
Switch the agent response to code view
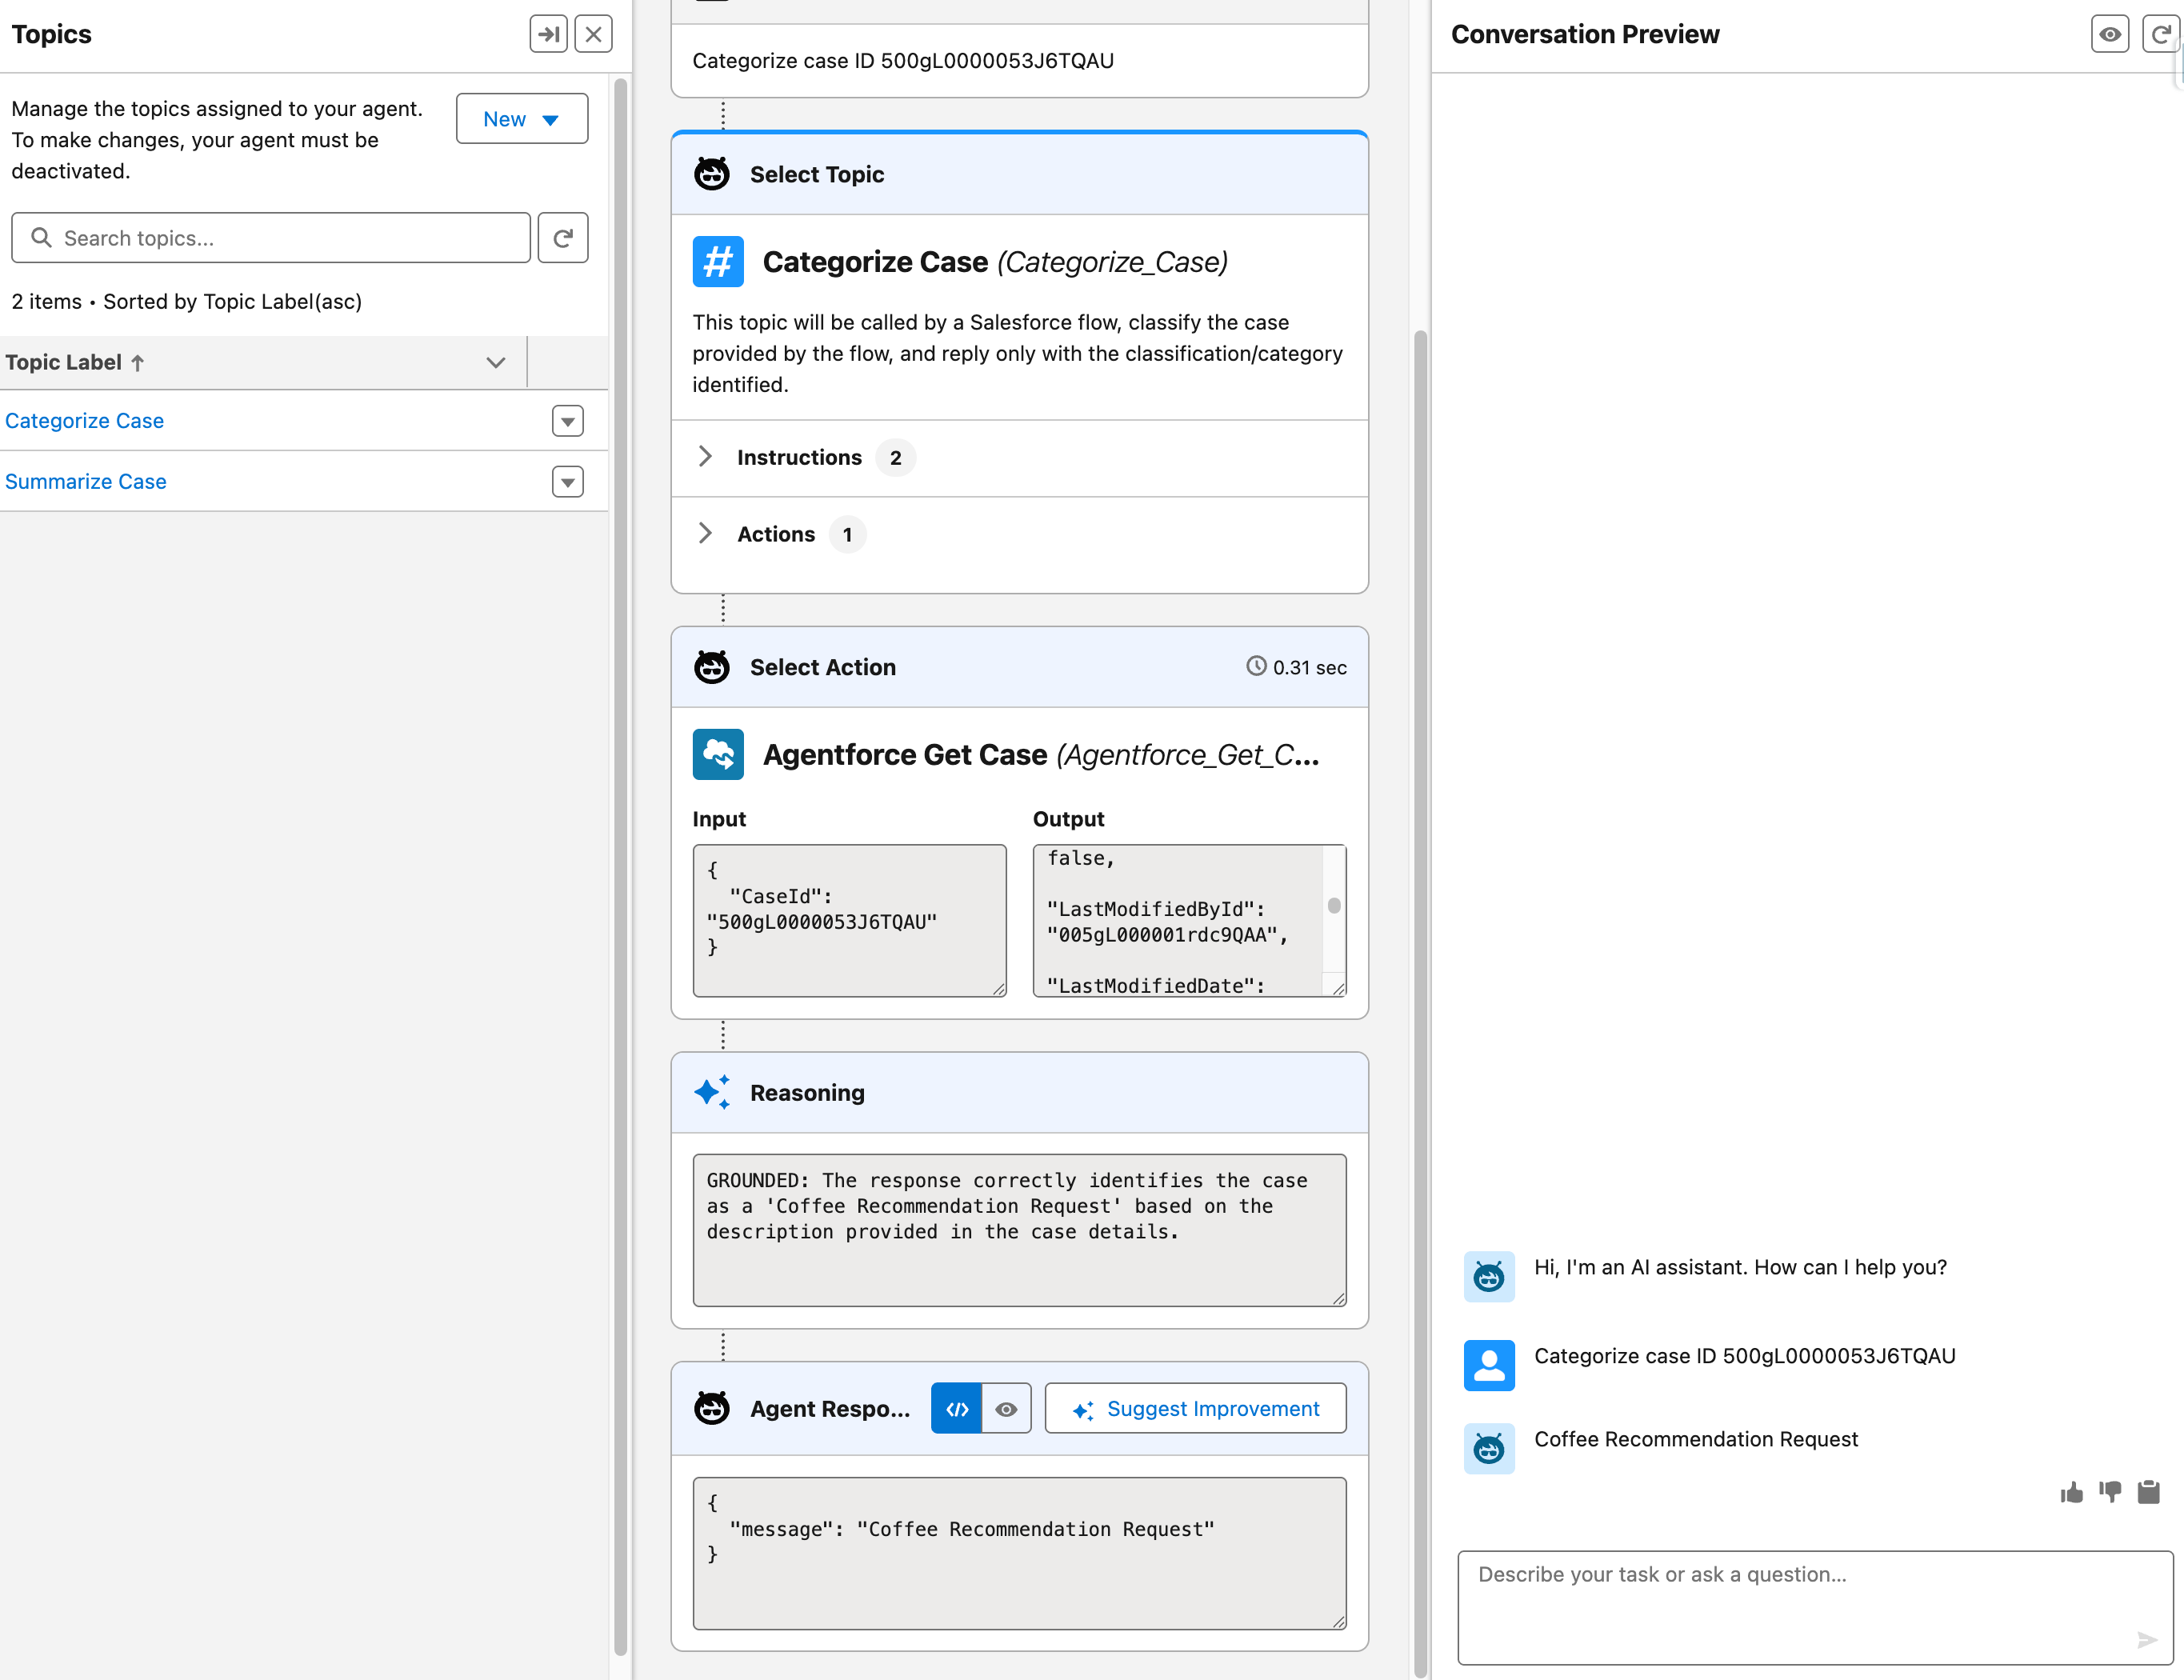pos(957,1409)
